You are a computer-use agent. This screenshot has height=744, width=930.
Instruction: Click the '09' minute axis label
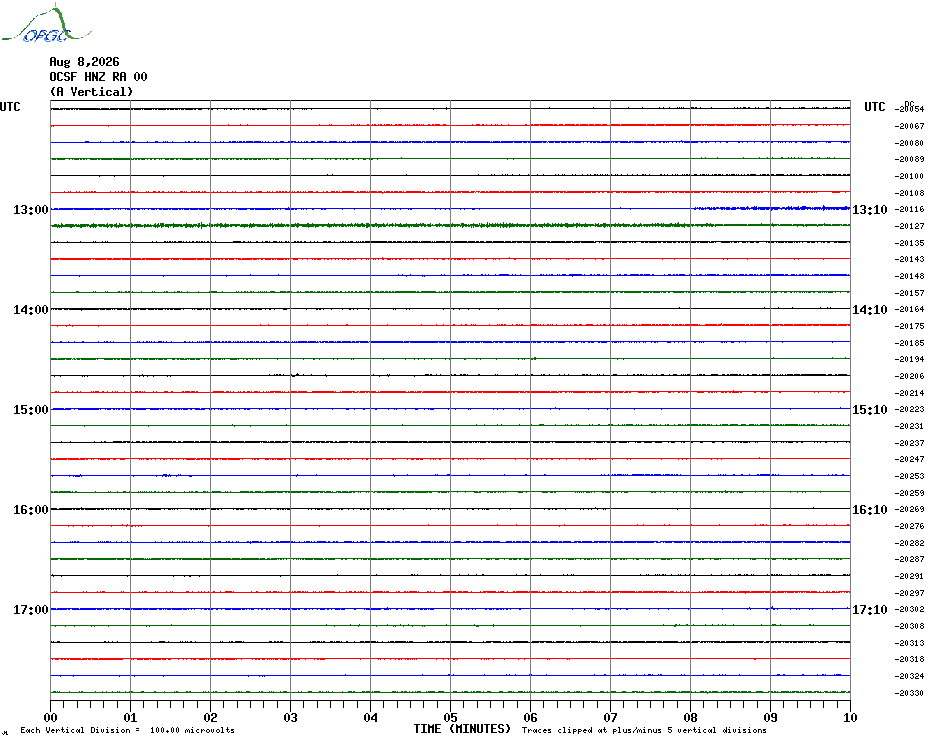[x=770, y=718]
